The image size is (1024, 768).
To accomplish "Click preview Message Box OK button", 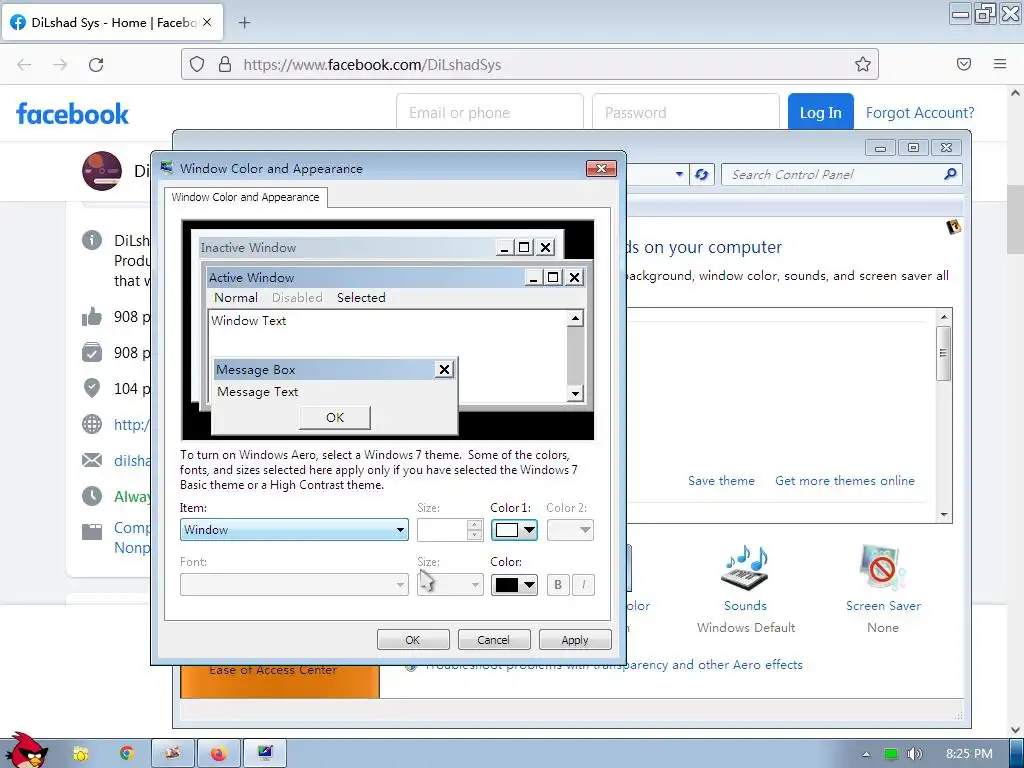I will pos(334,417).
